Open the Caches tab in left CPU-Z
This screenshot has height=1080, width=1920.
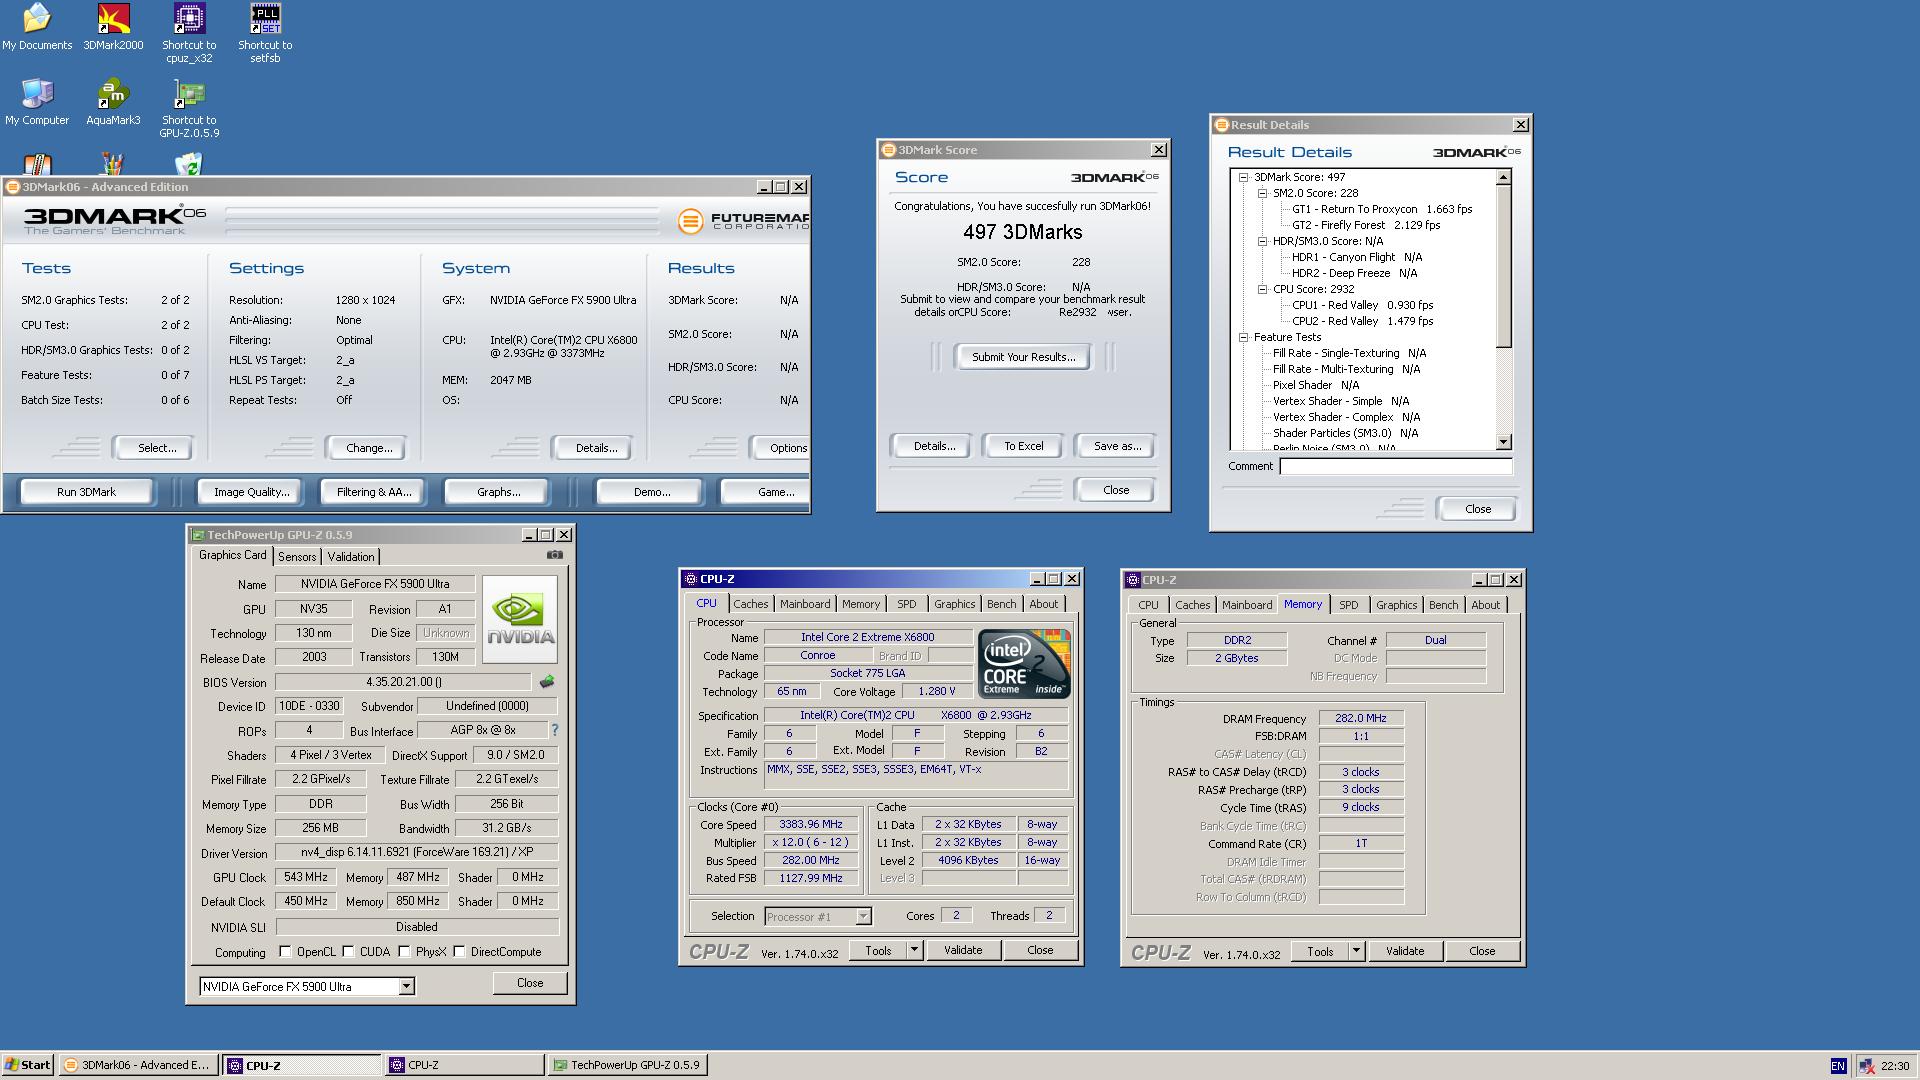point(751,604)
